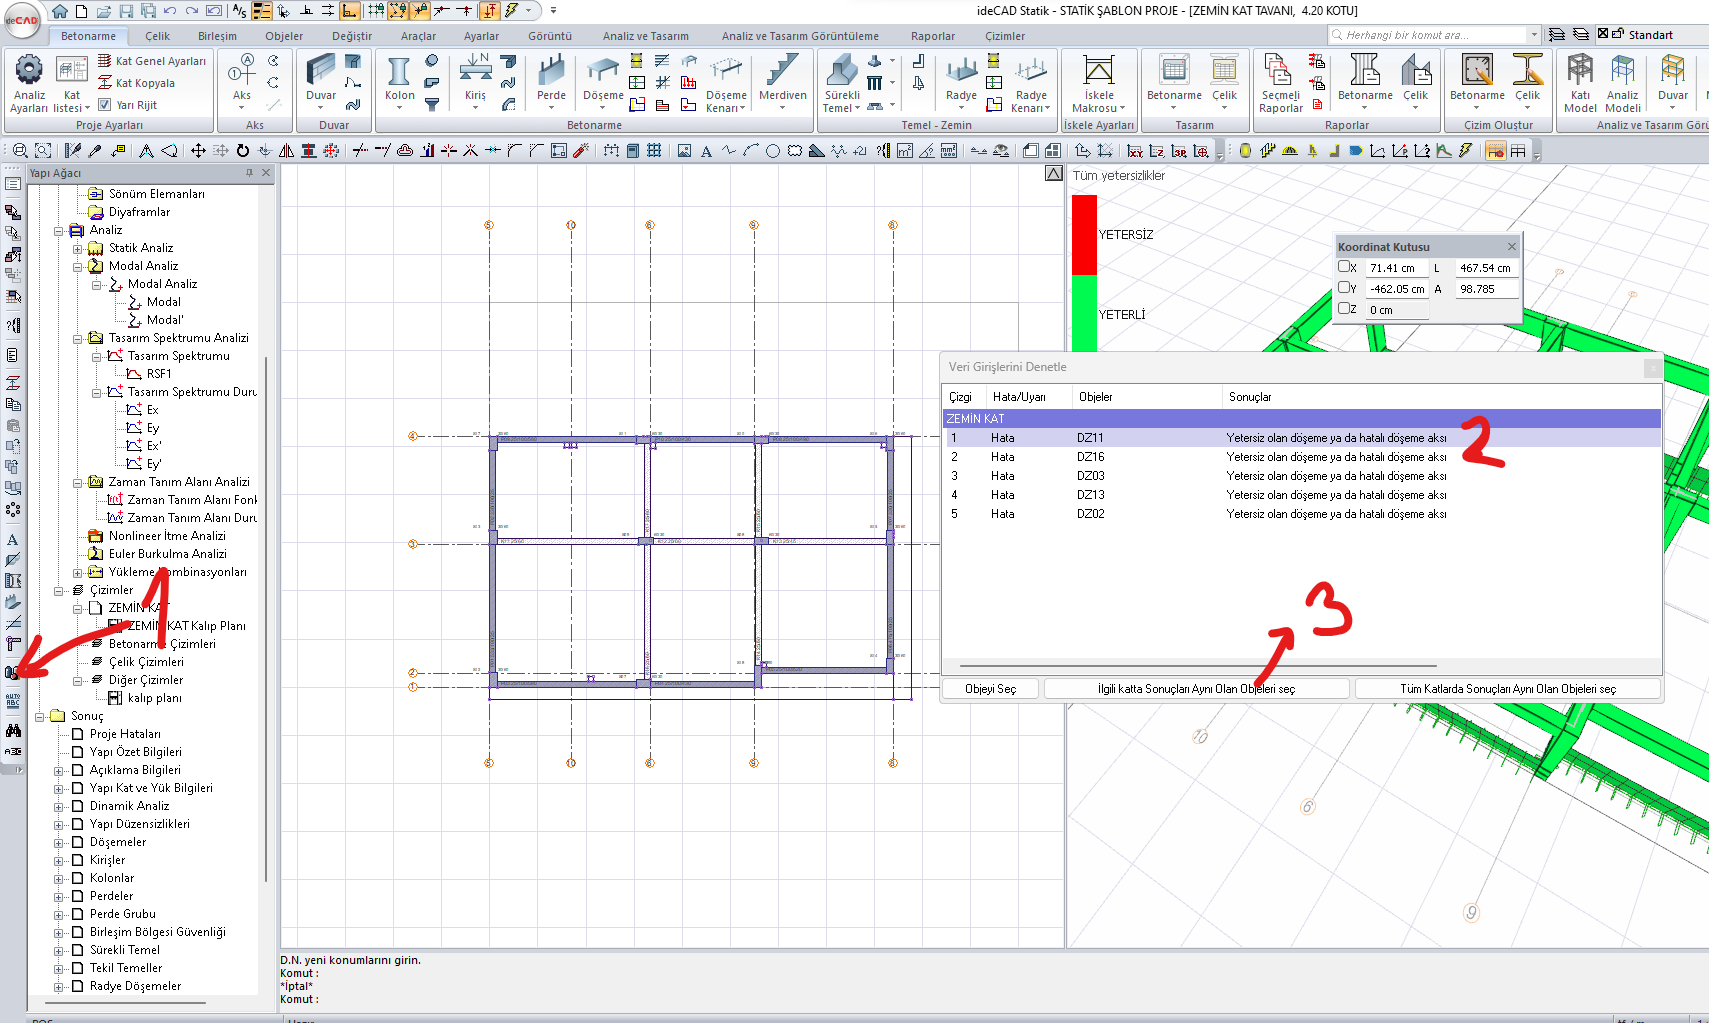
Task: Expand the Döşemeler tree node
Action: pyautogui.click(x=59, y=842)
